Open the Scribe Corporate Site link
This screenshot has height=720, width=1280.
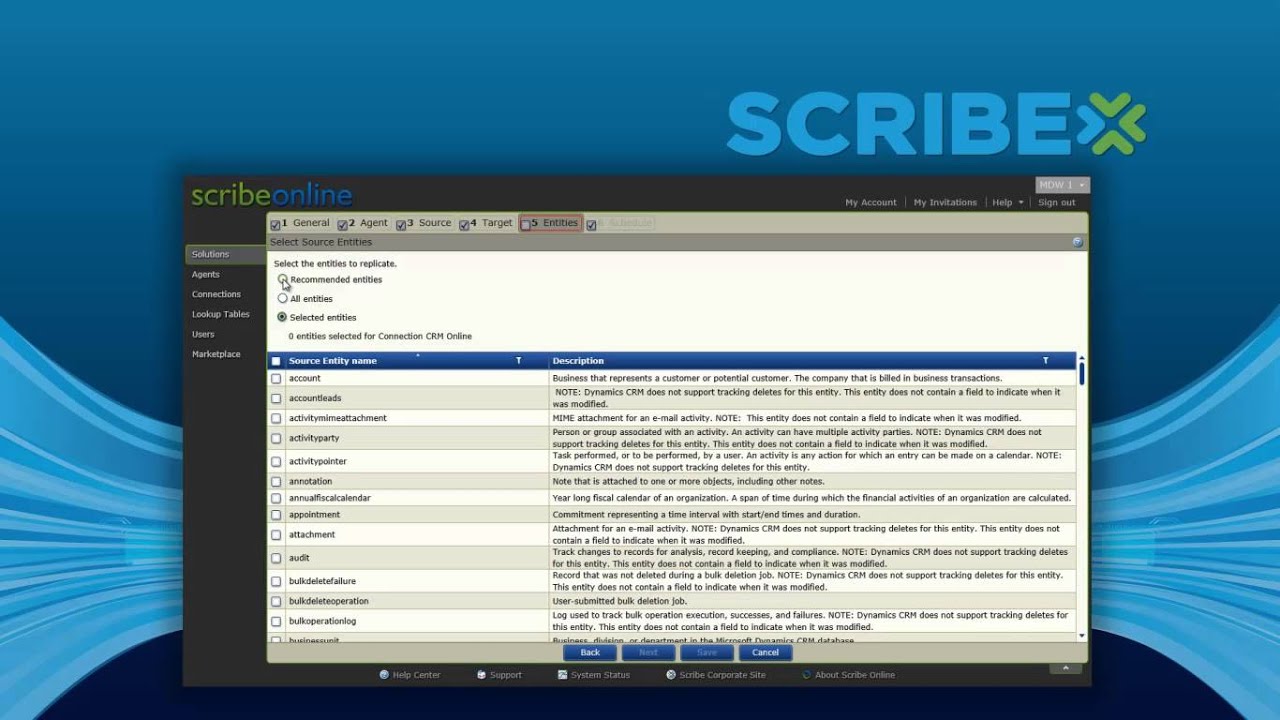click(x=722, y=675)
